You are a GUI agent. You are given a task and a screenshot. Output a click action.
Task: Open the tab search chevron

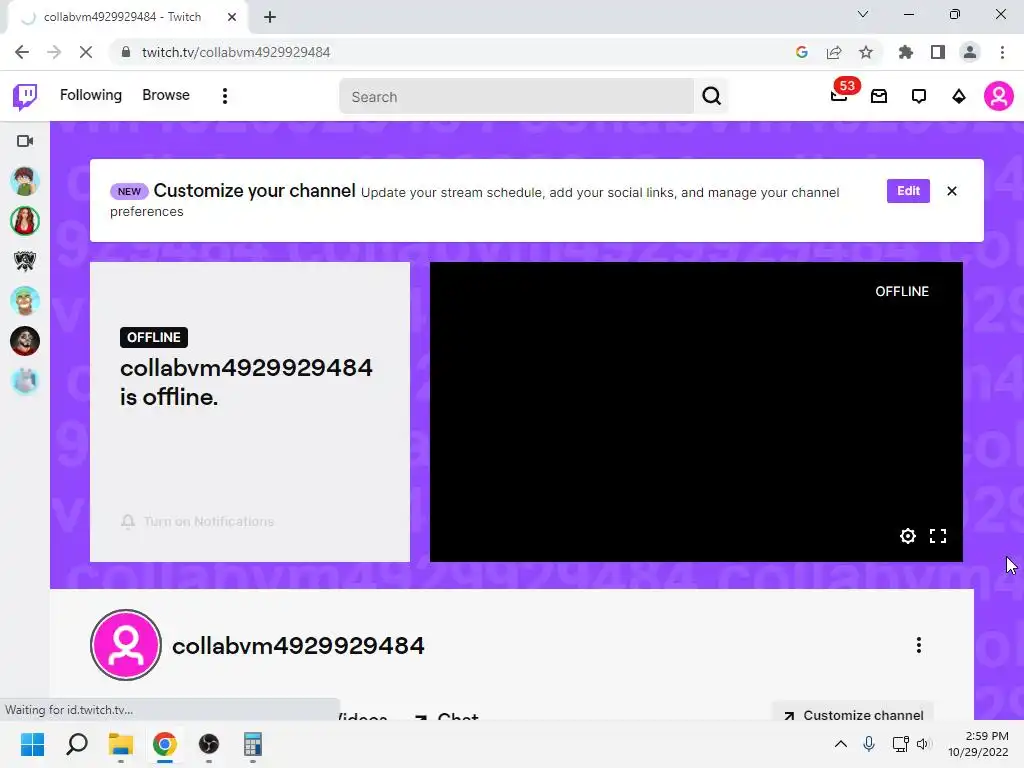click(863, 14)
